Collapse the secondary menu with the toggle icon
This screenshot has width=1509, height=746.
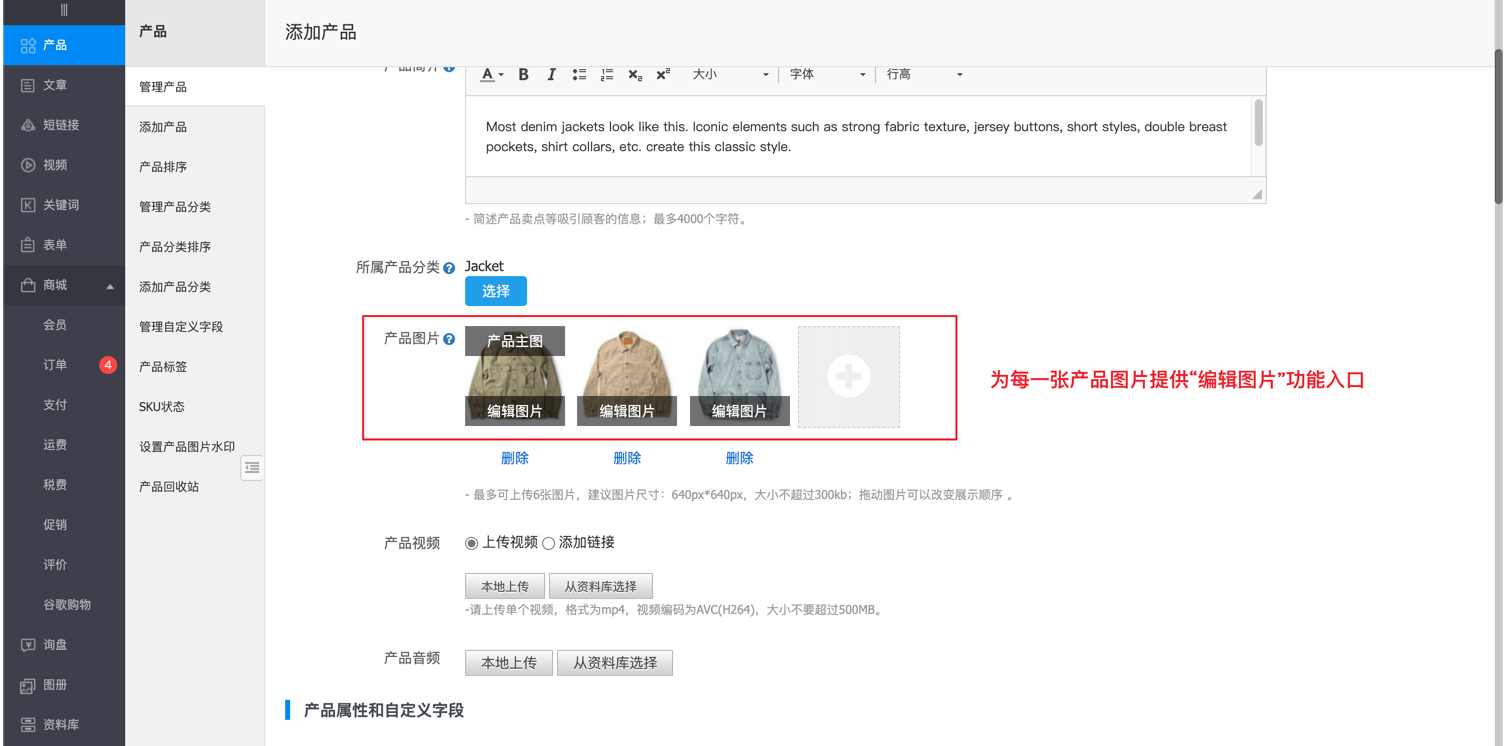[252, 467]
